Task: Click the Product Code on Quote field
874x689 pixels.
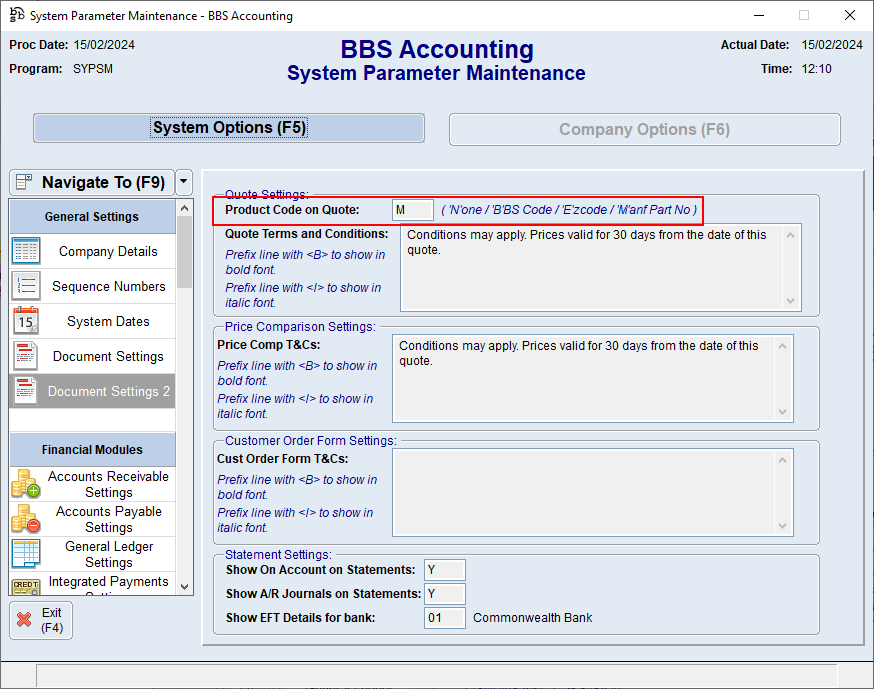Action: pyautogui.click(x=412, y=210)
